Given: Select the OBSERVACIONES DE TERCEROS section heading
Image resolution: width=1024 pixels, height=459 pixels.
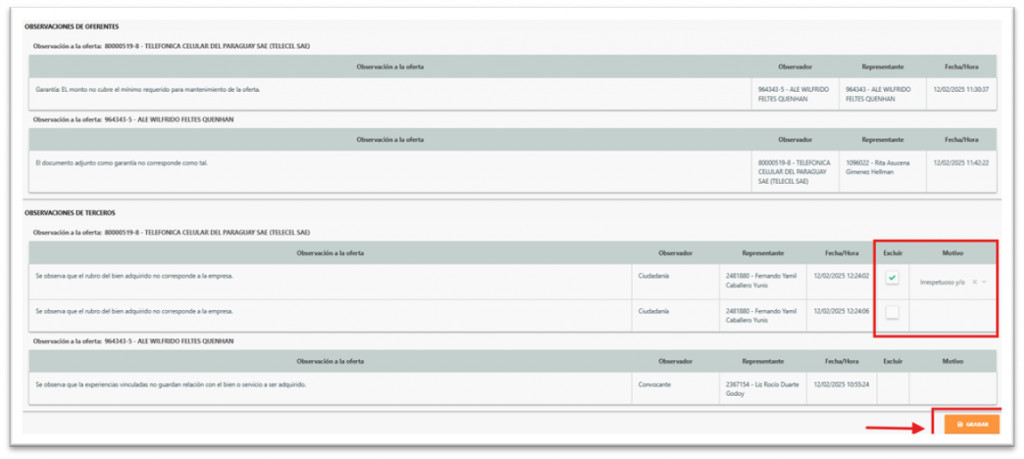Looking at the screenshot, I should [69, 213].
